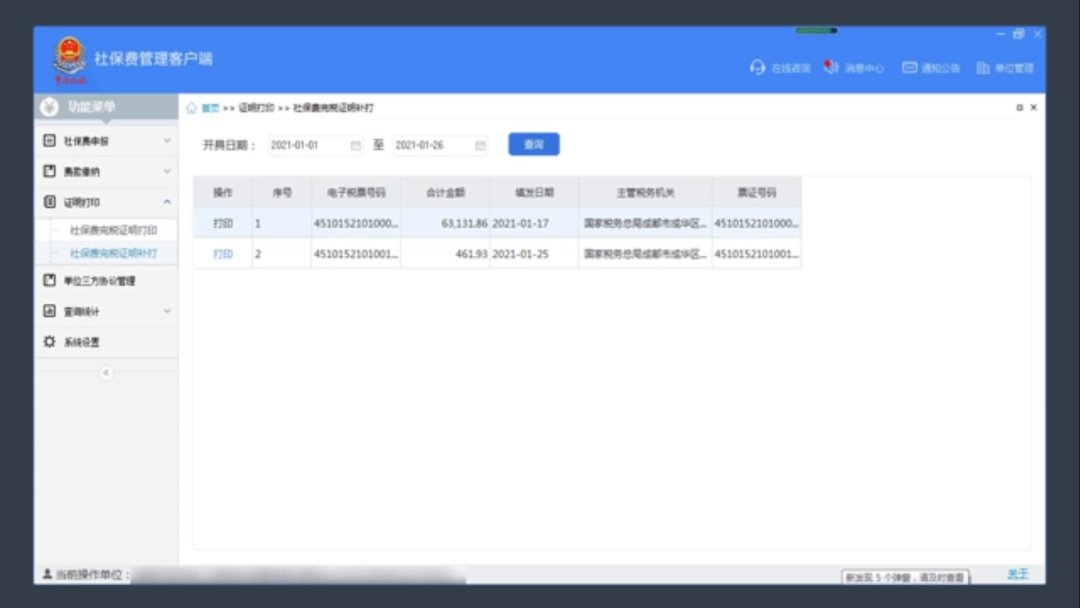Click the start date 2021-01-01 field
Image resolution: width=1080 pixels, height=608 pixels.
(x=306, y=146)
